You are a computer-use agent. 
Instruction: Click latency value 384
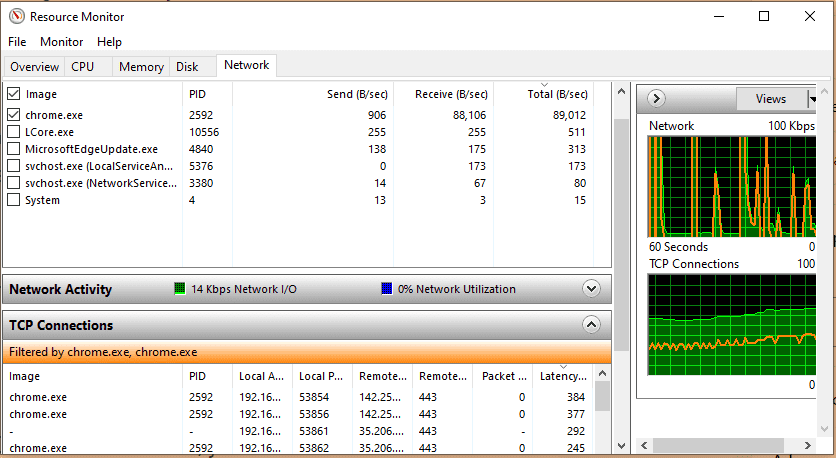(576, 397)
